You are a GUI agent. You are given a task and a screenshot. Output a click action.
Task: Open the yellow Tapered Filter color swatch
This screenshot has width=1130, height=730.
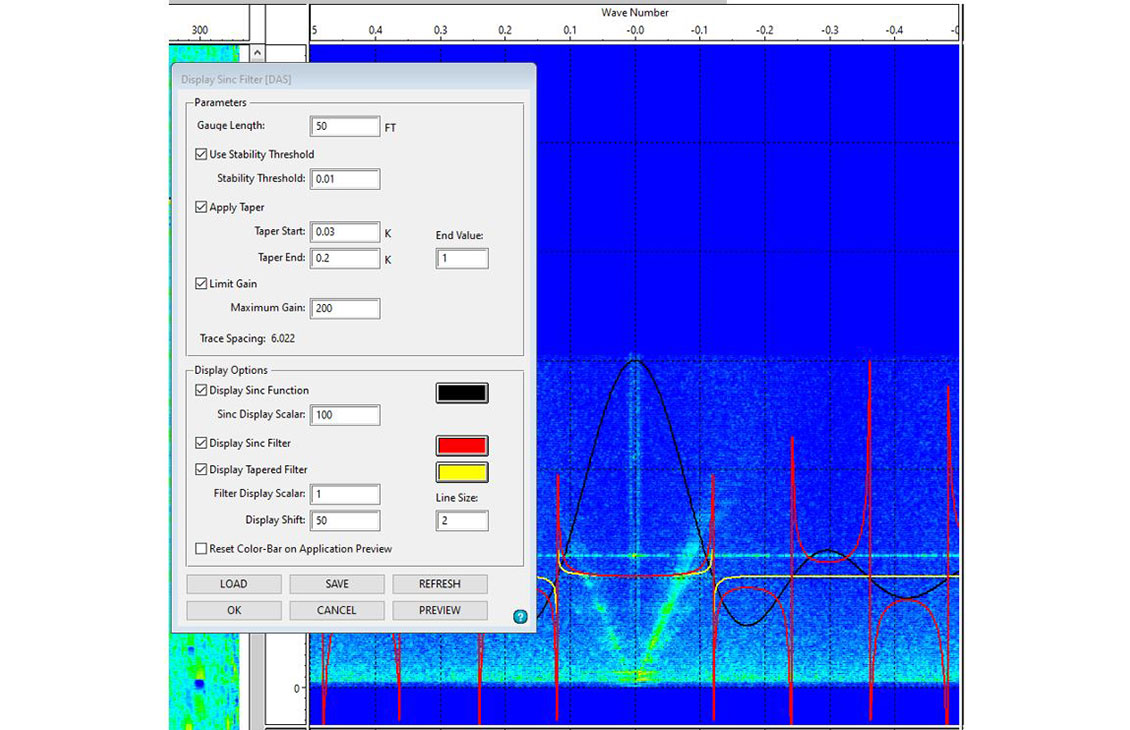click(462, 472)
